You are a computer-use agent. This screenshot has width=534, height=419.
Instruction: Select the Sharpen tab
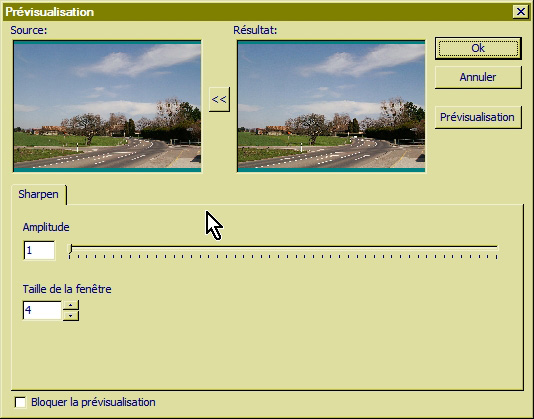38,194
